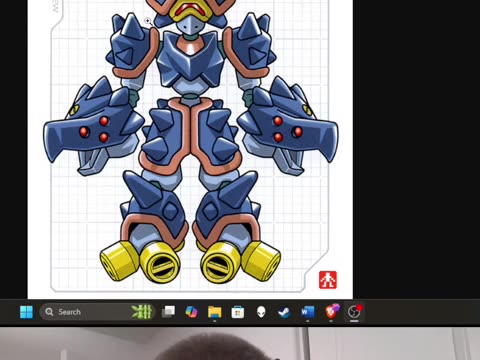Click the bamboo search highlight icon
The width and height of the screenshot is (480, 360).
[x=142, y=312]
